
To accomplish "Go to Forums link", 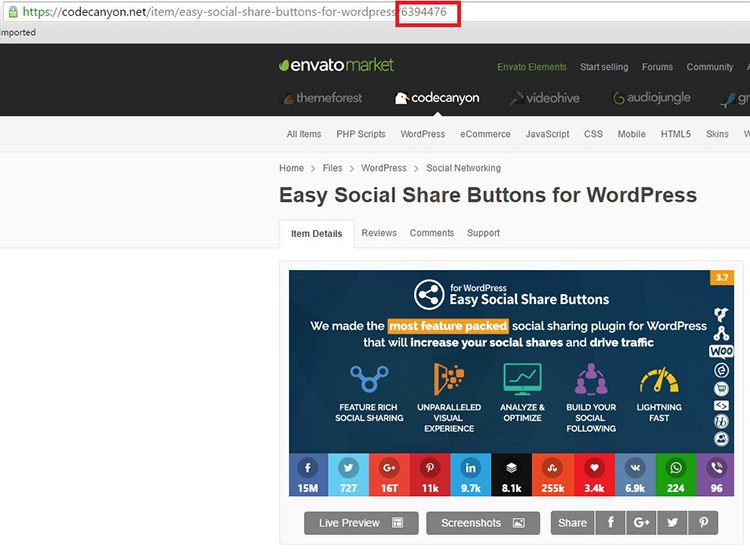I will [x=657, y=67].
